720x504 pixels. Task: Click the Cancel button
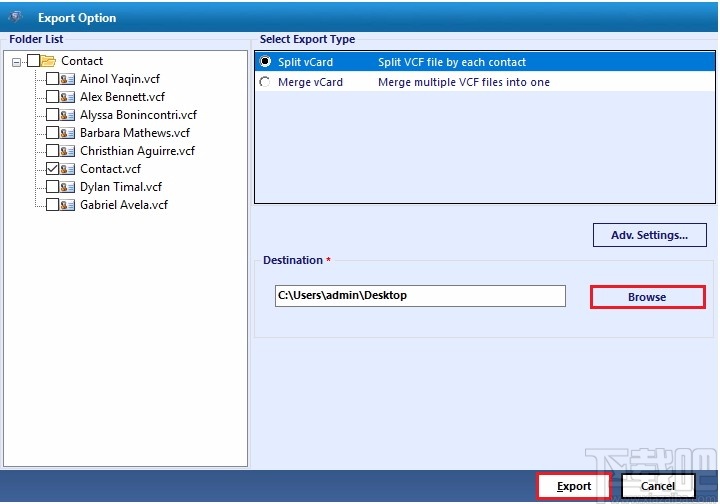click(658, 486)
